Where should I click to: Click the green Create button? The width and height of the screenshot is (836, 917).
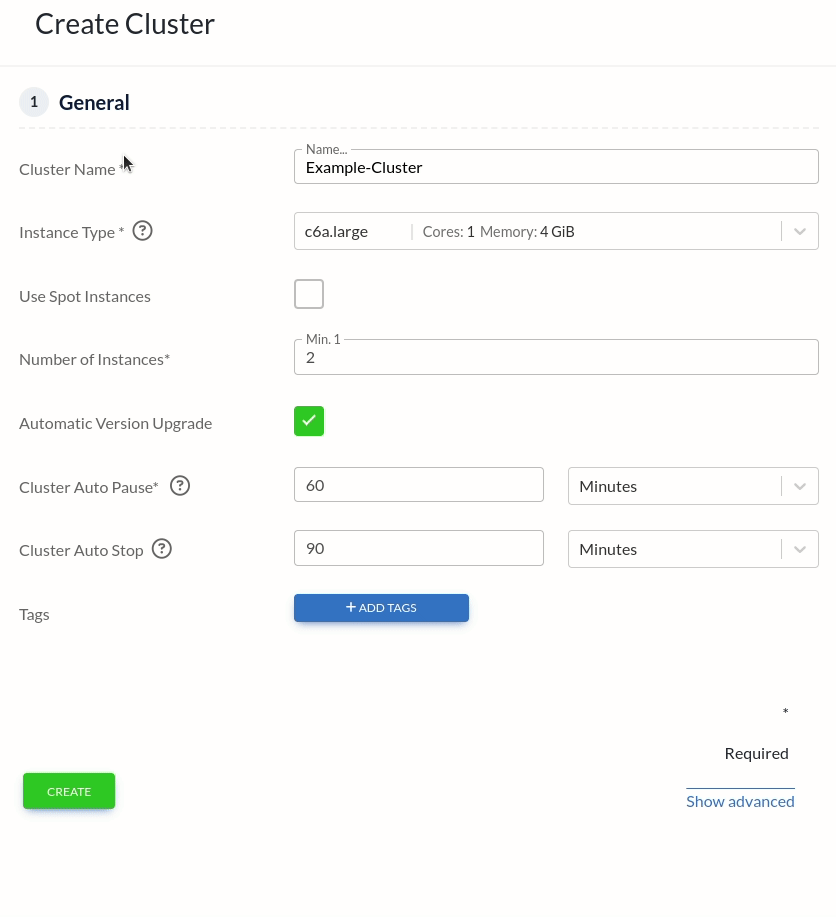click(x=69, y=791)
